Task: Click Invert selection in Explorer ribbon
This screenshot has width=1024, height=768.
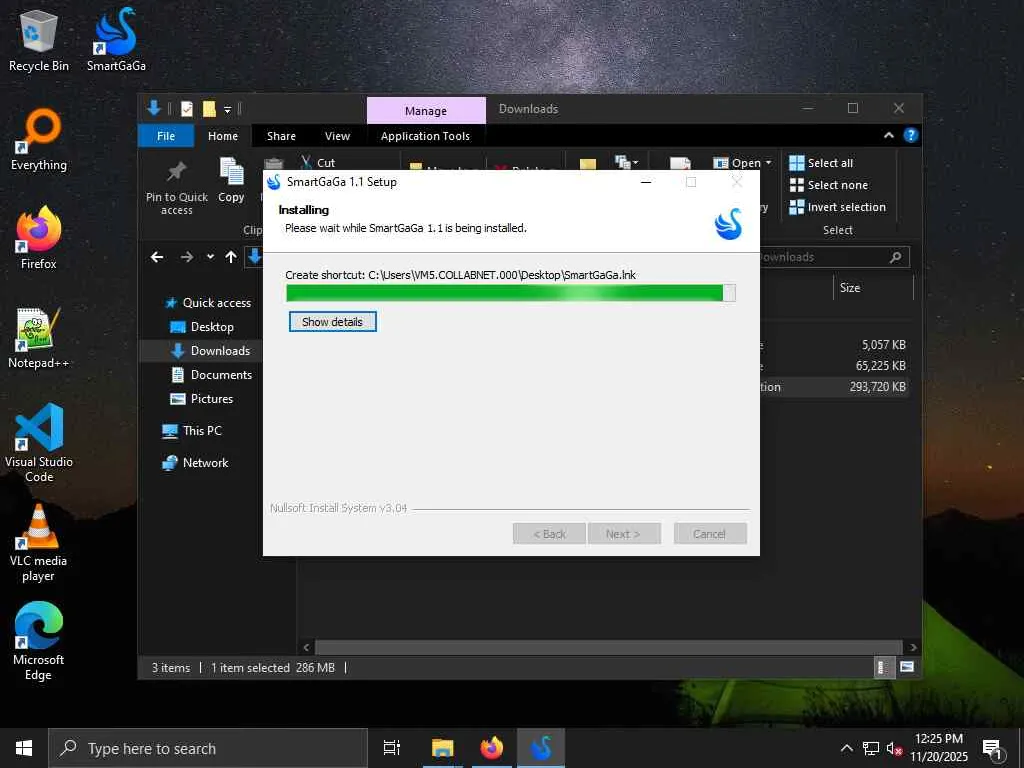Action: click(x=837, y=207)
